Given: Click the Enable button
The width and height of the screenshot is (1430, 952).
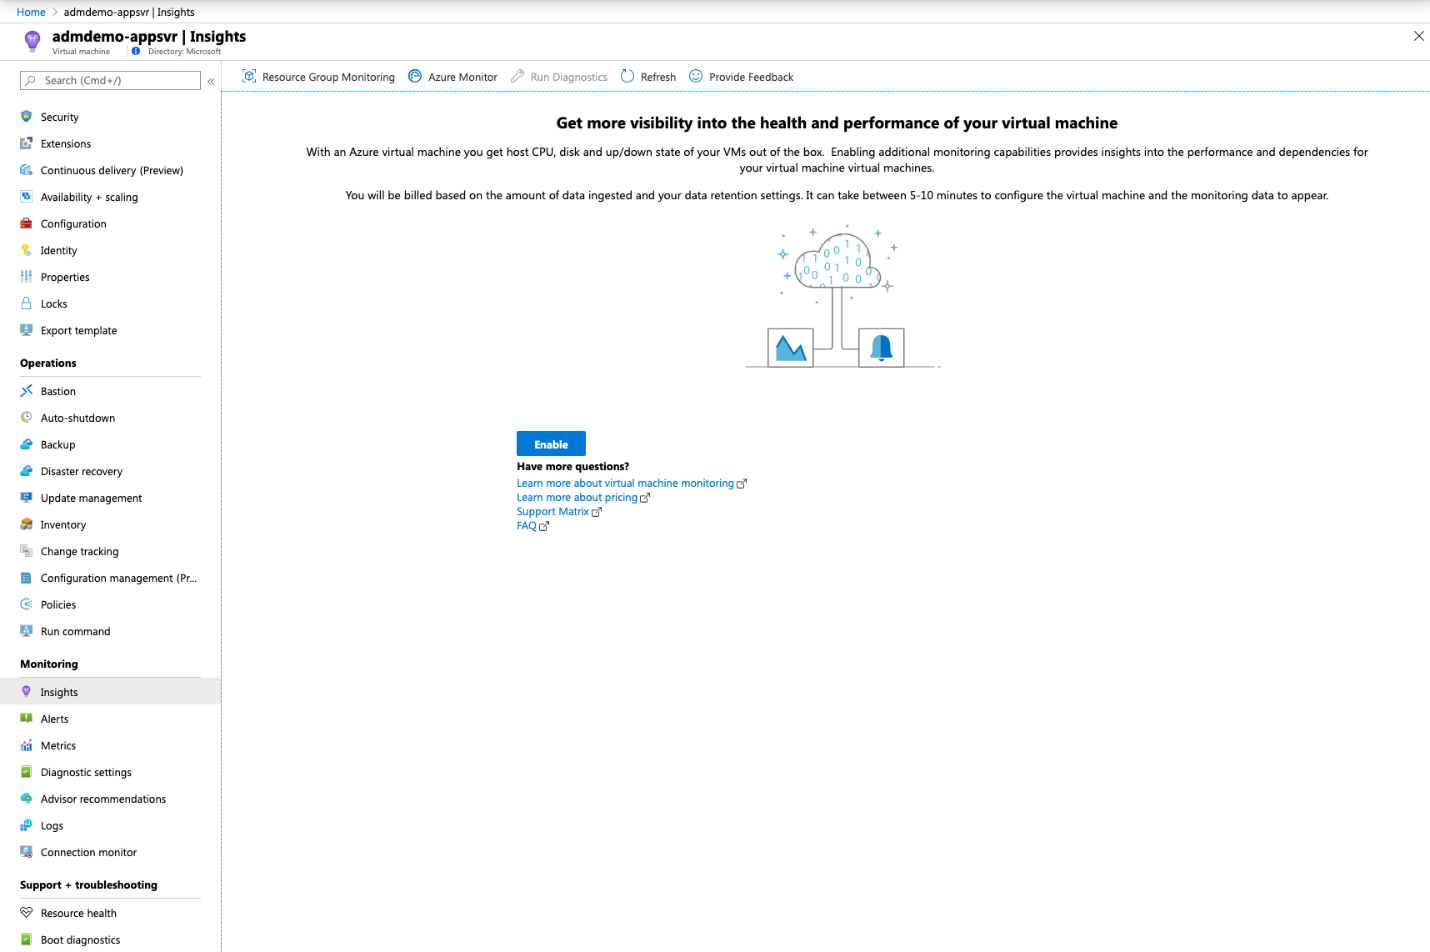Looking at the screenshot, I should (x=551, y=444).
